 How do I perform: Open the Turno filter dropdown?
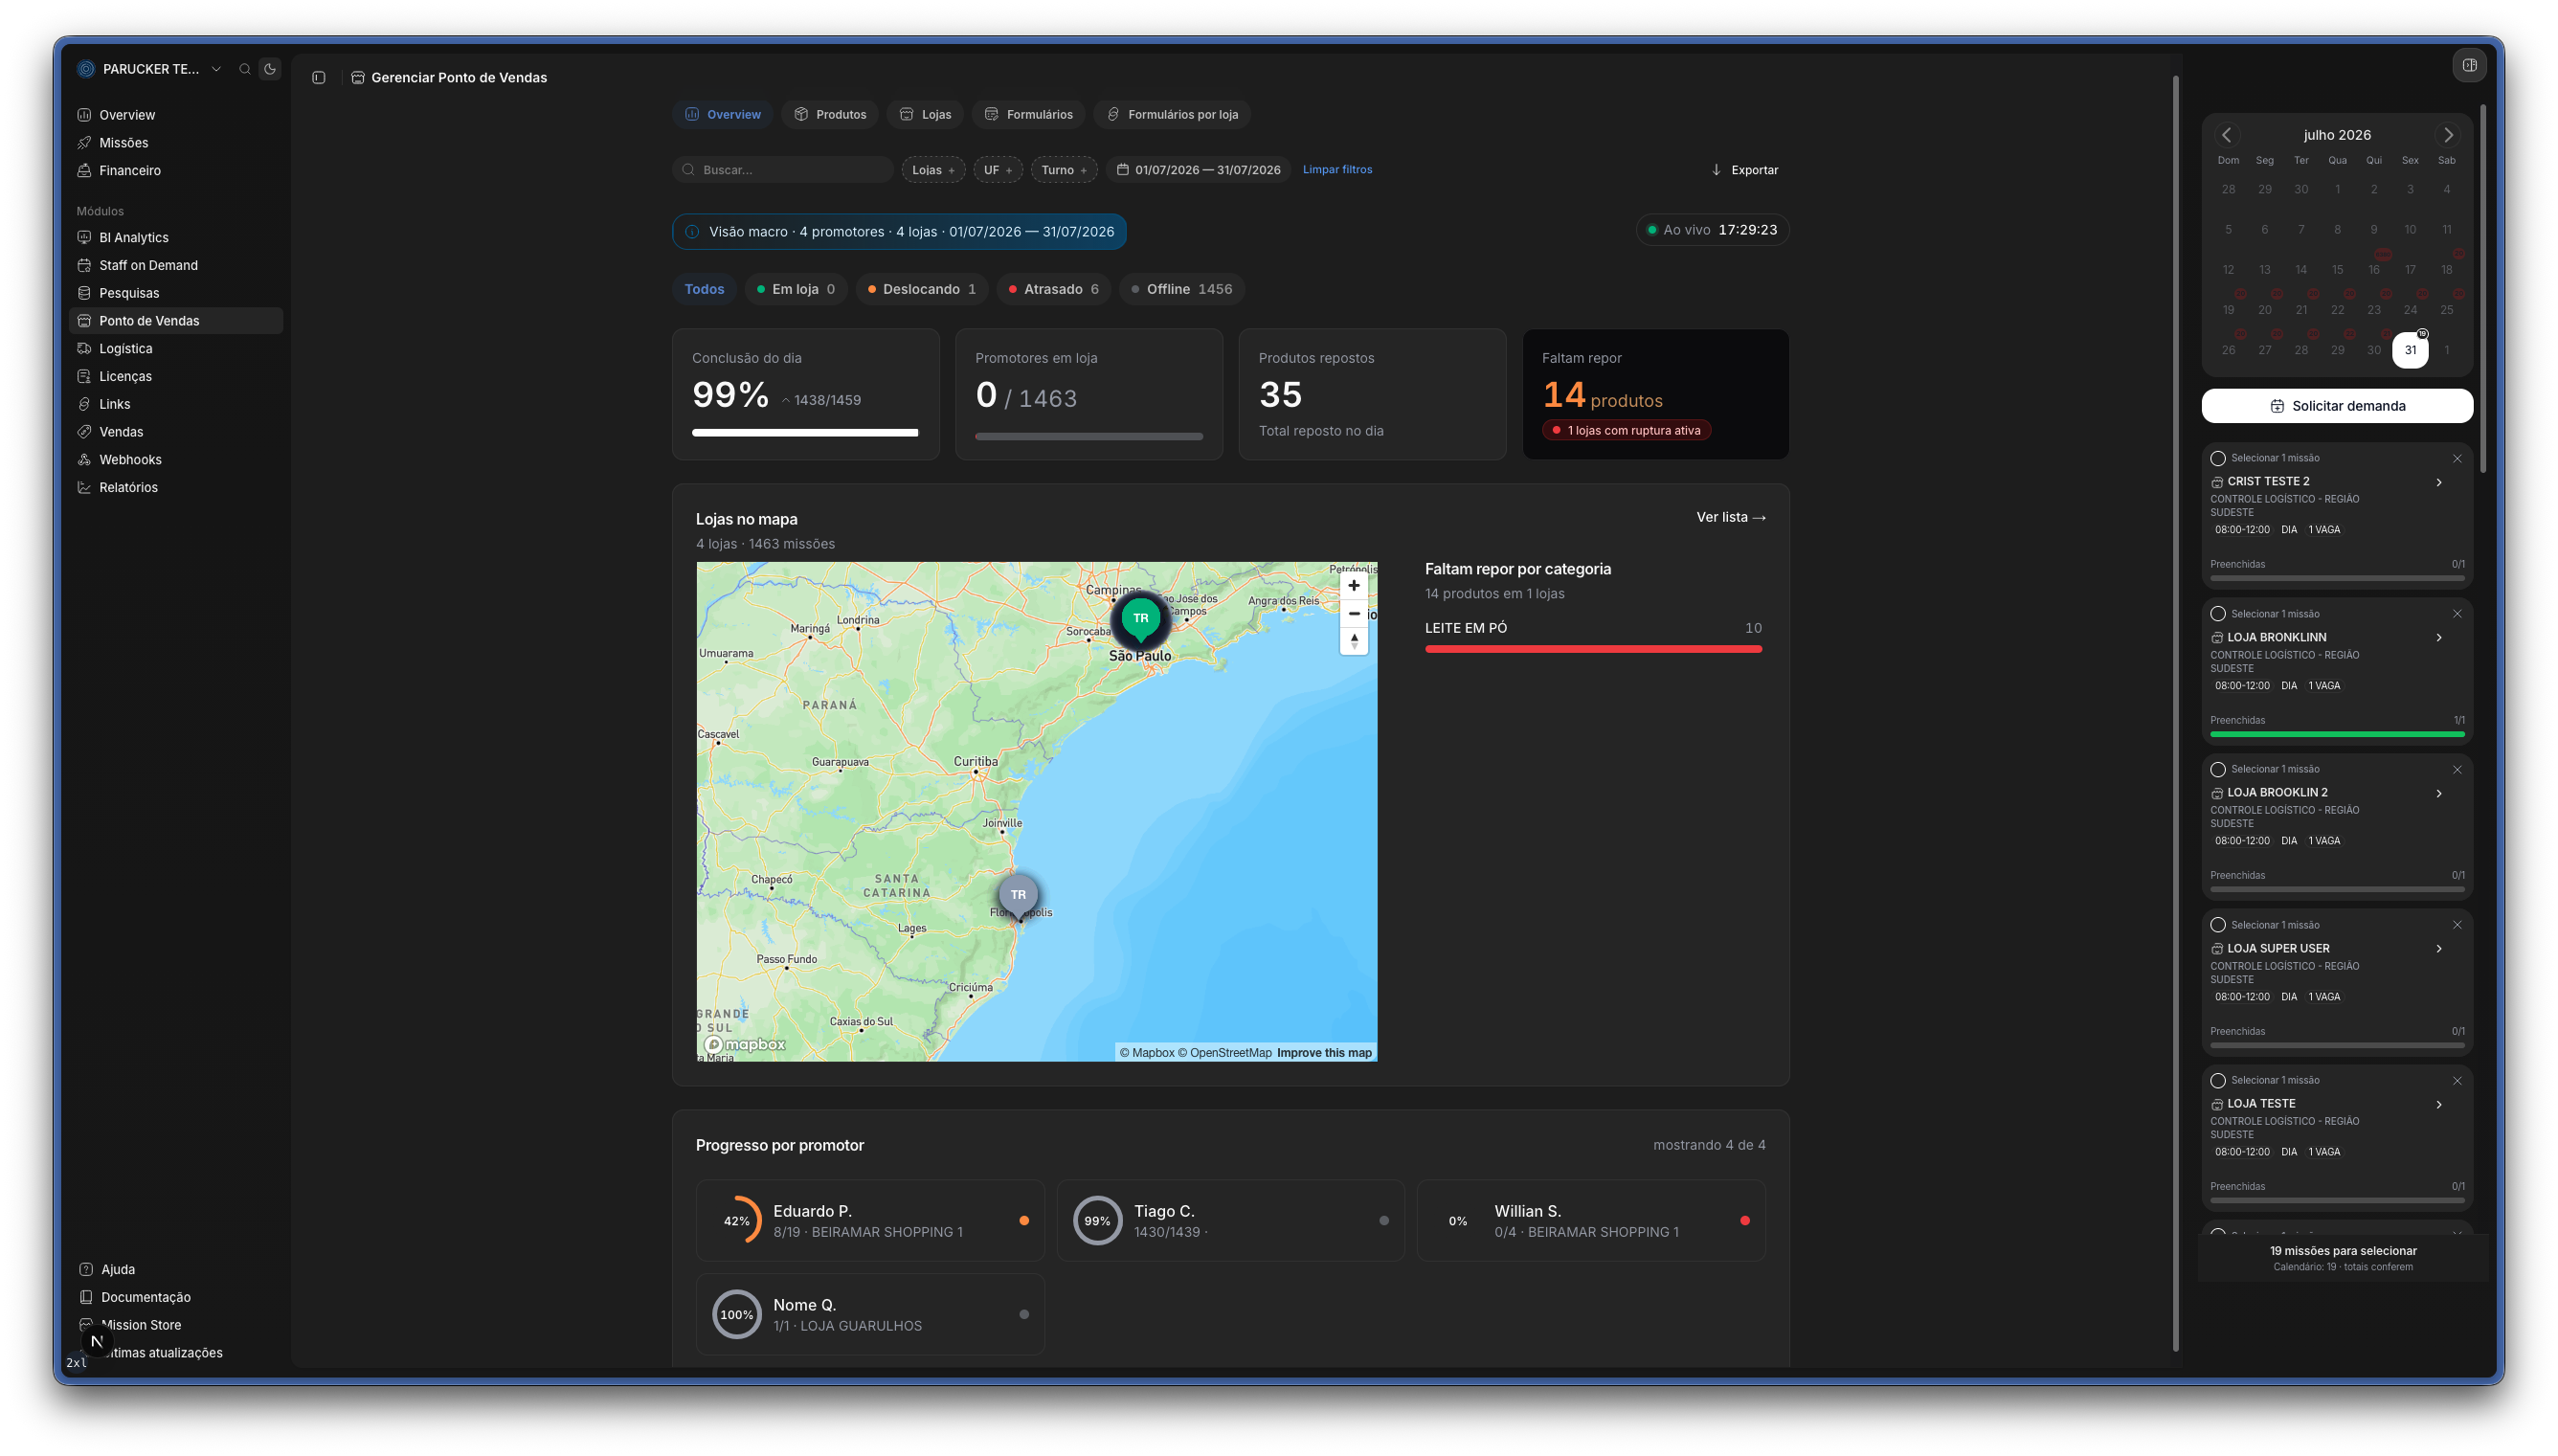(1064, 170)
